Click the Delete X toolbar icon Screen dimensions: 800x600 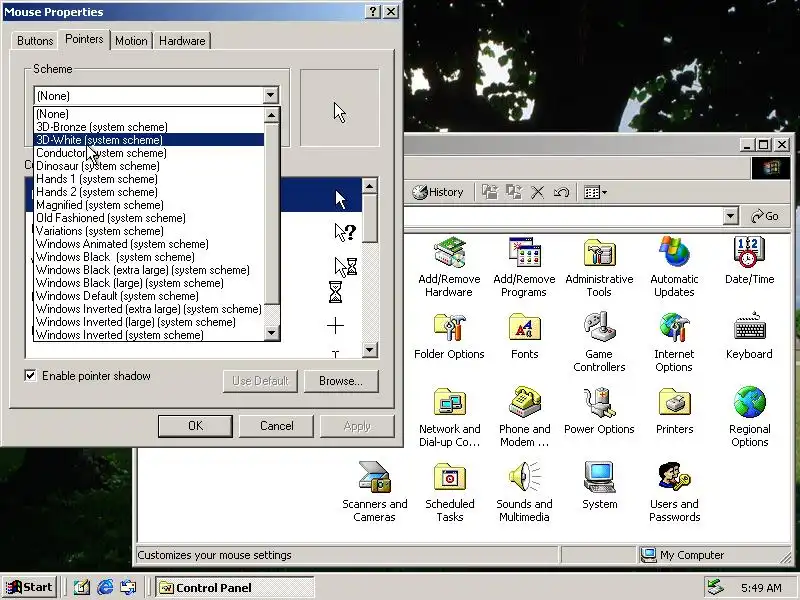pos(537,192)
